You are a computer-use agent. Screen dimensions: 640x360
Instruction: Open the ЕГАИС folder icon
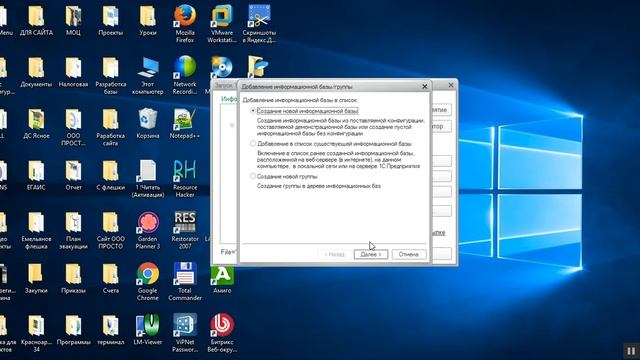[36, 171]
